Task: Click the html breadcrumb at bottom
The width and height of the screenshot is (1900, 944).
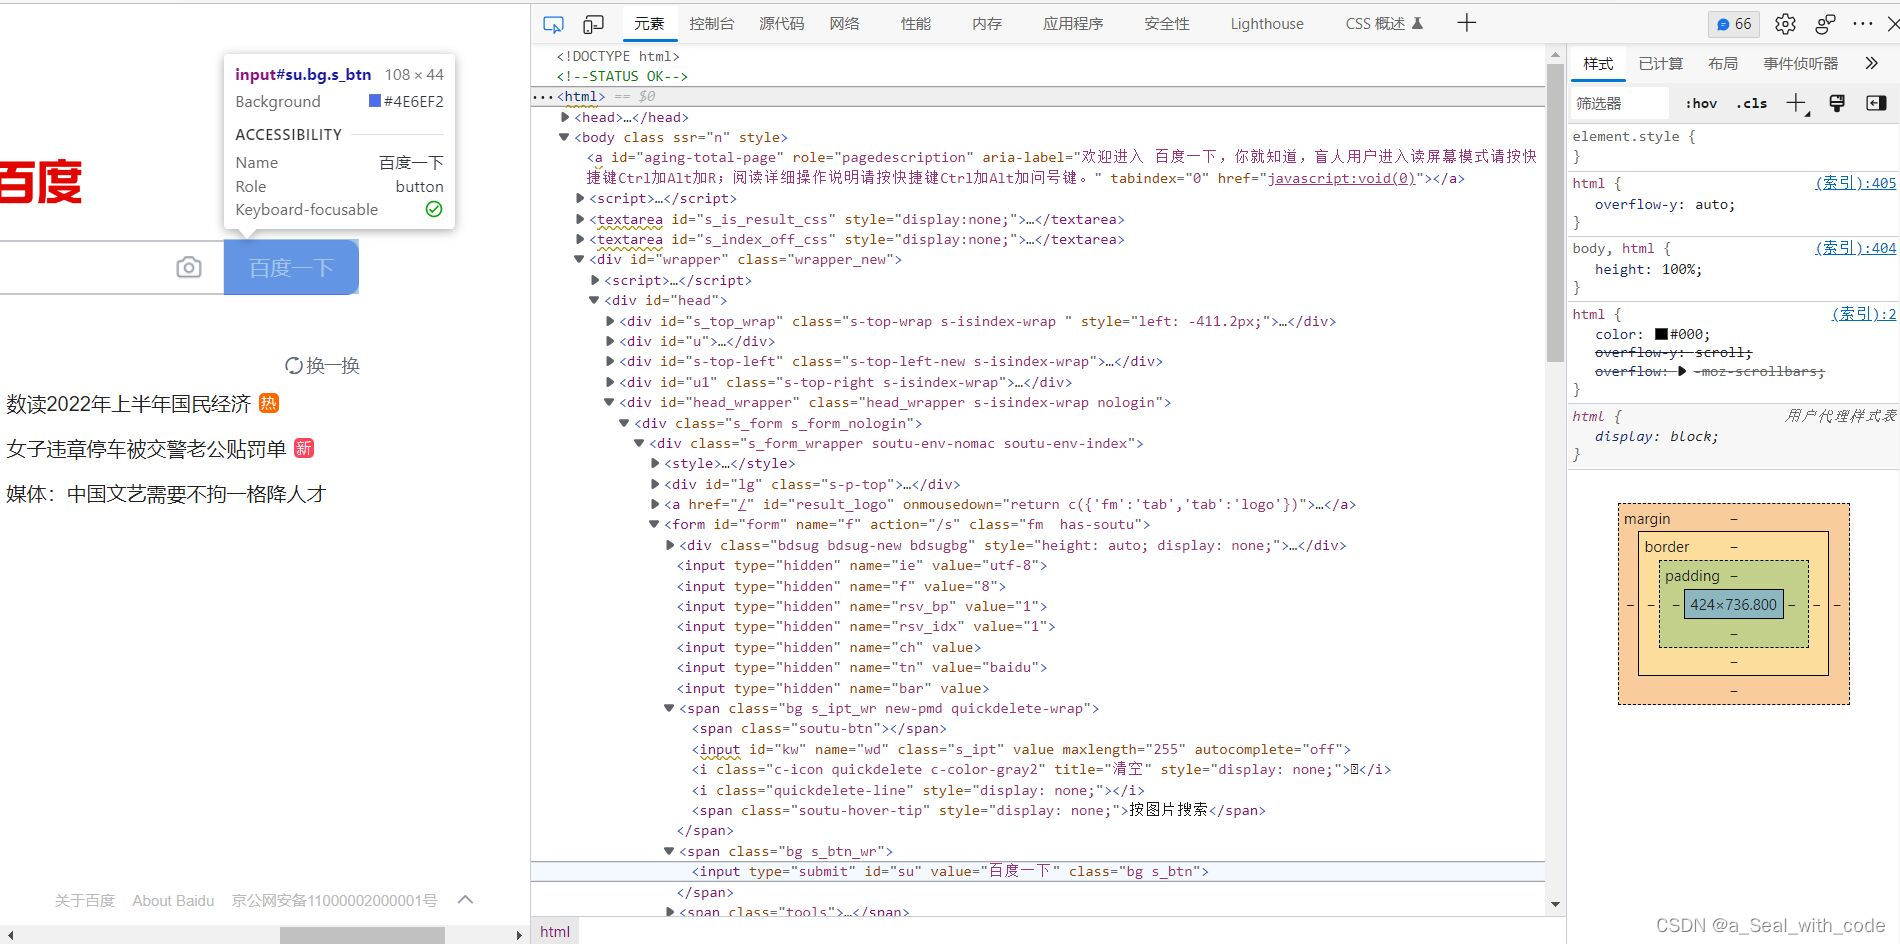Action: [x=555, y=931]
